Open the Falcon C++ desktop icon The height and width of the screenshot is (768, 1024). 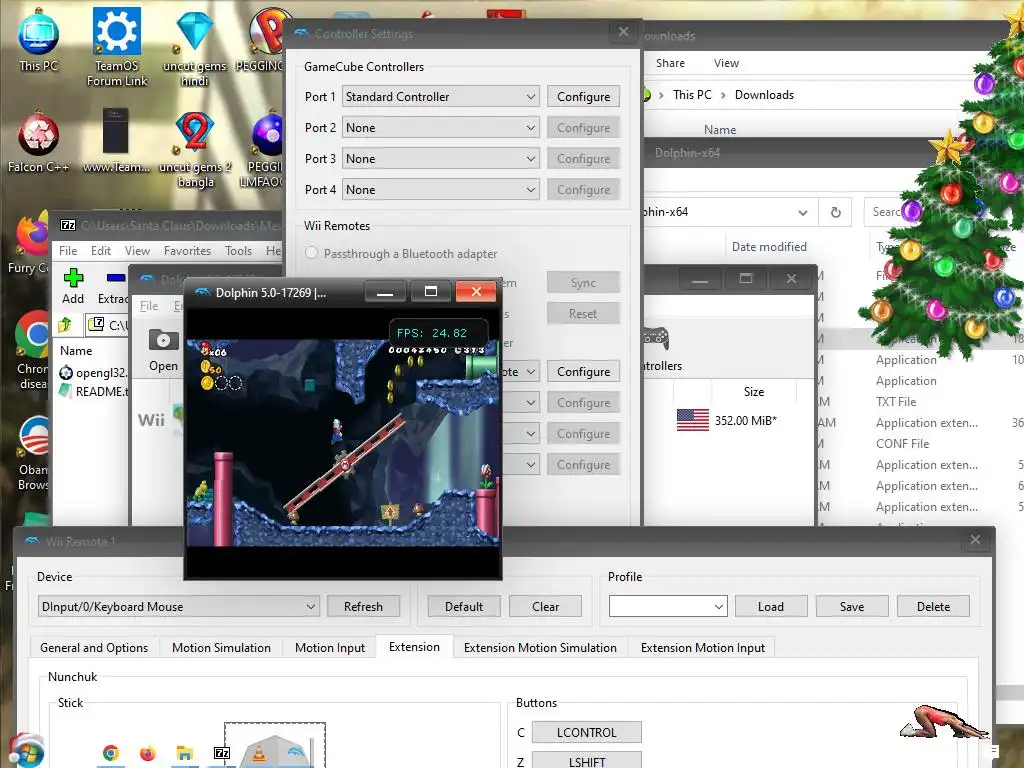(x=38, y=142)
